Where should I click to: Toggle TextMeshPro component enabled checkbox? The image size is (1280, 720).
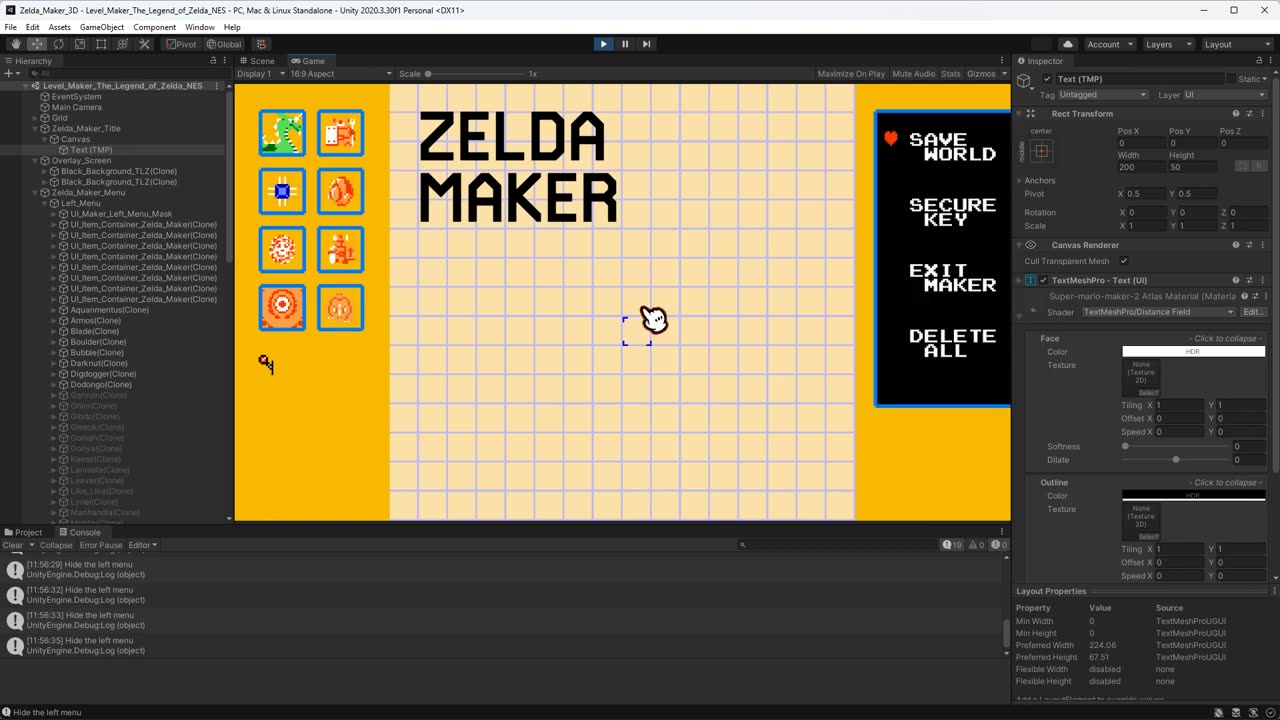[x=1043, y=280]
